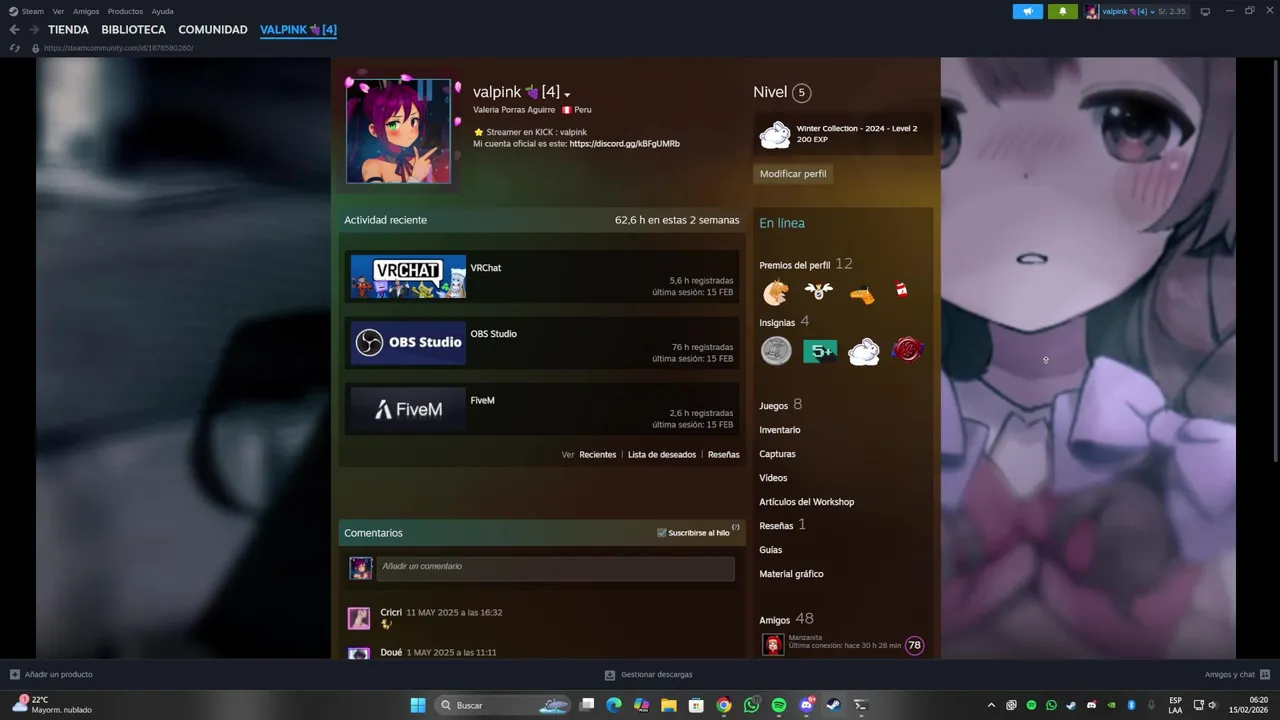Open the Amigos menu

click(86, 11)
